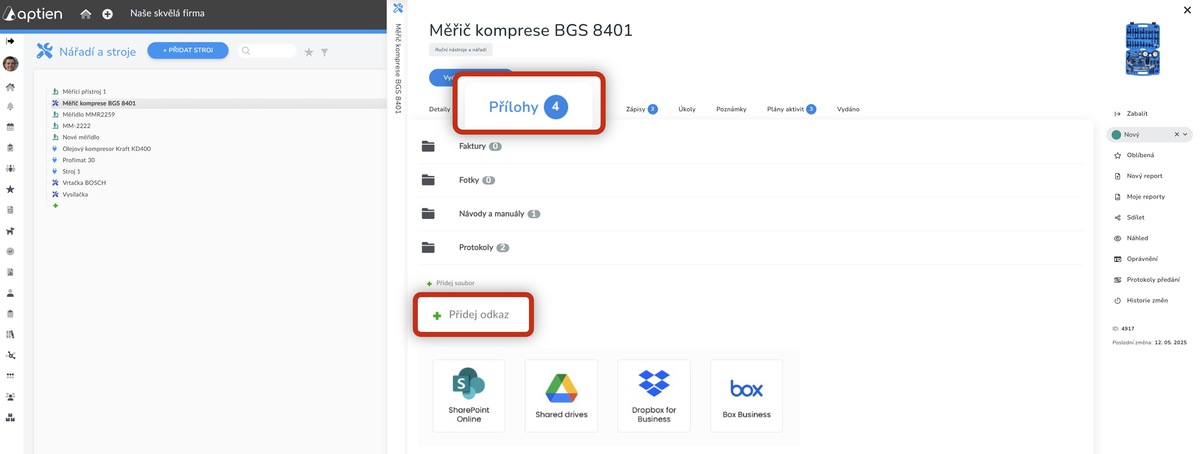This screenshot has width=1200, height=454.
Task: Select Vysílačka in list
Action: click(76, 195)
